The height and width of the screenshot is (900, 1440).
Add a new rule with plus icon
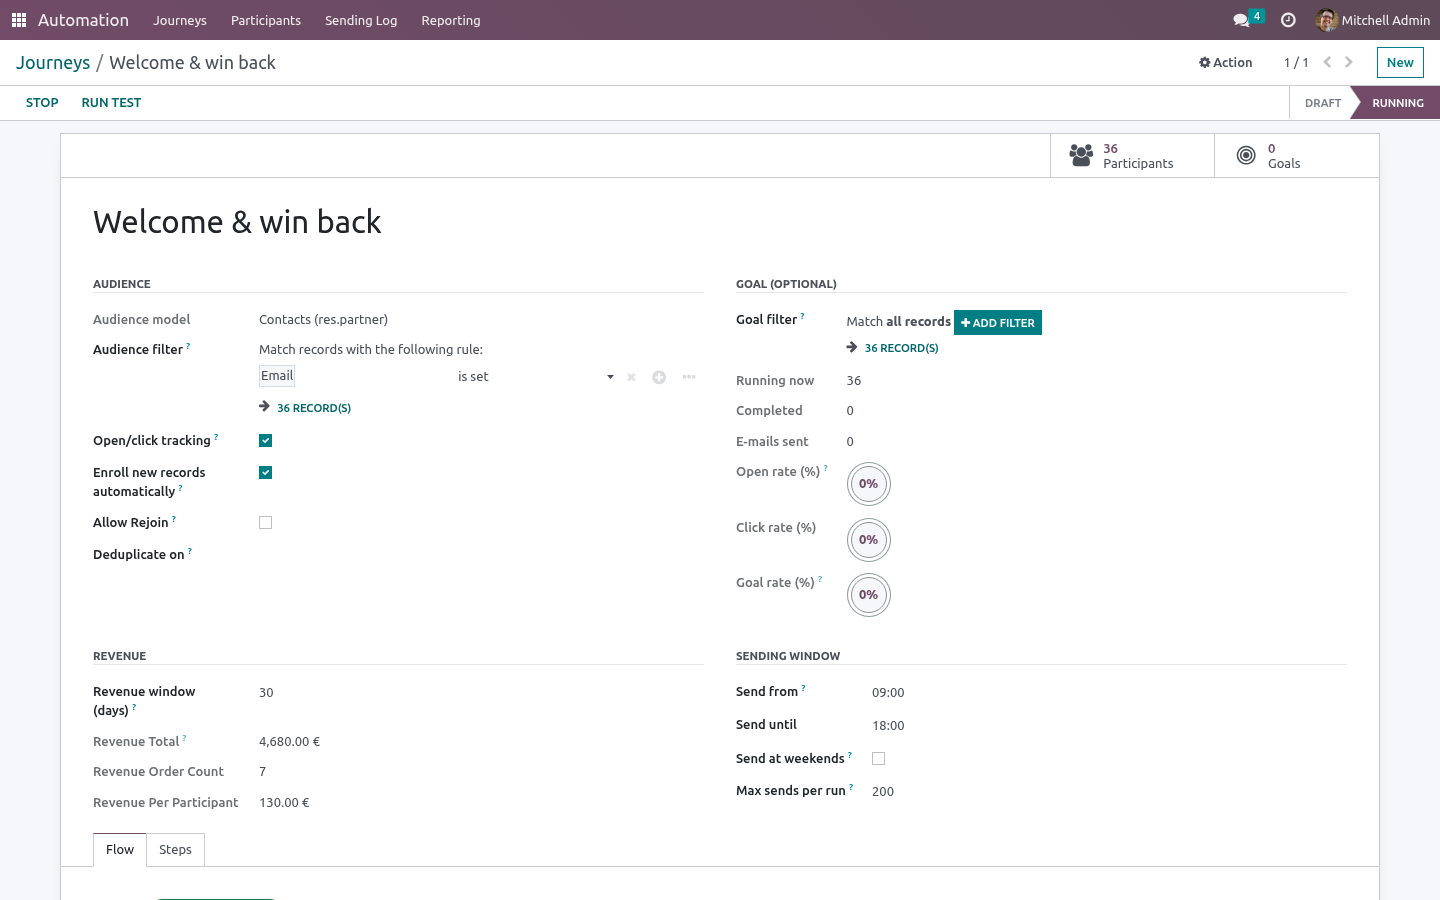click(x=659, y=377)
